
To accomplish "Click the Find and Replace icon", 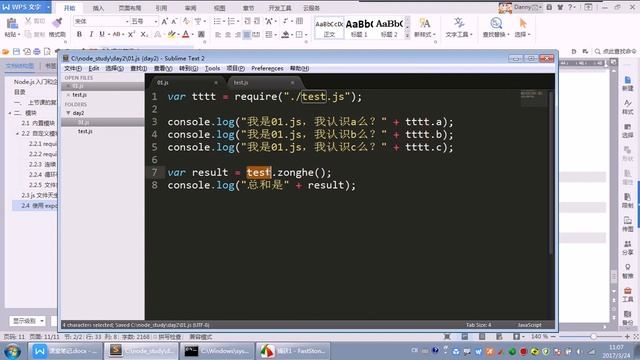I will [496, 23].
